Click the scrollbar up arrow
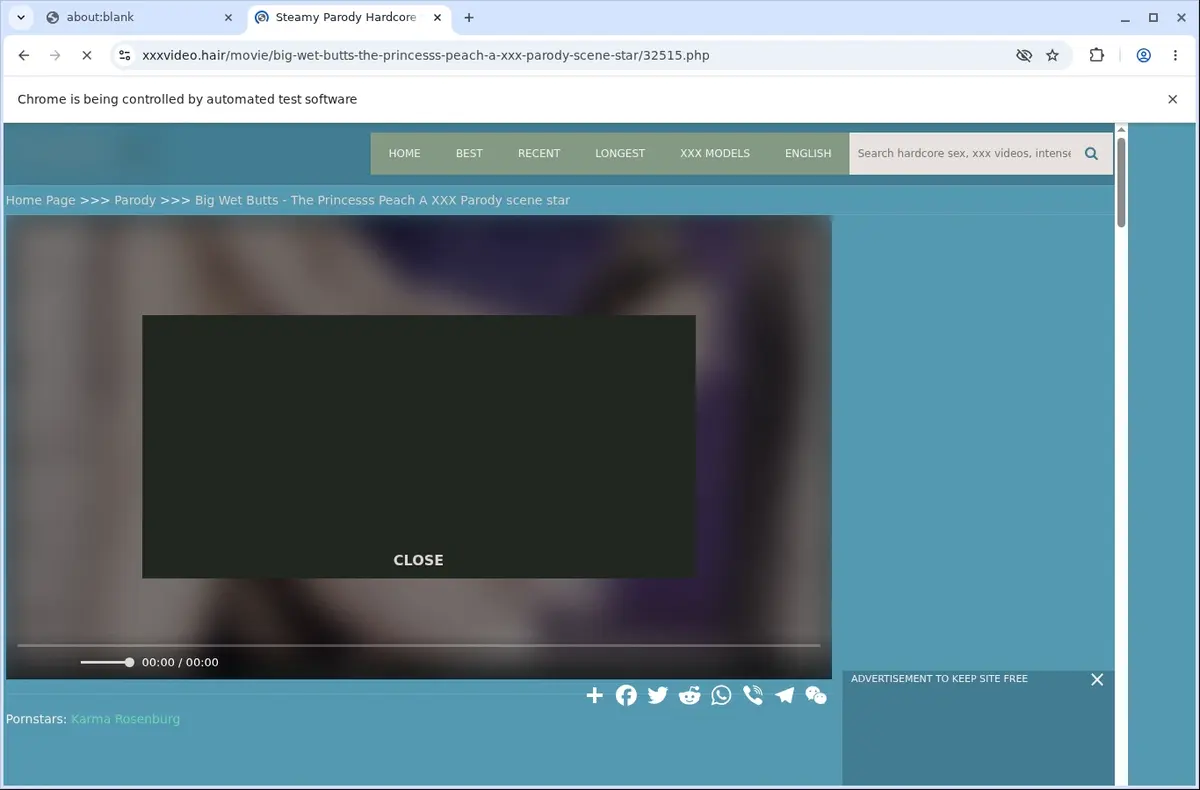Screen dimensions: 1200x790 [1121, 129]
